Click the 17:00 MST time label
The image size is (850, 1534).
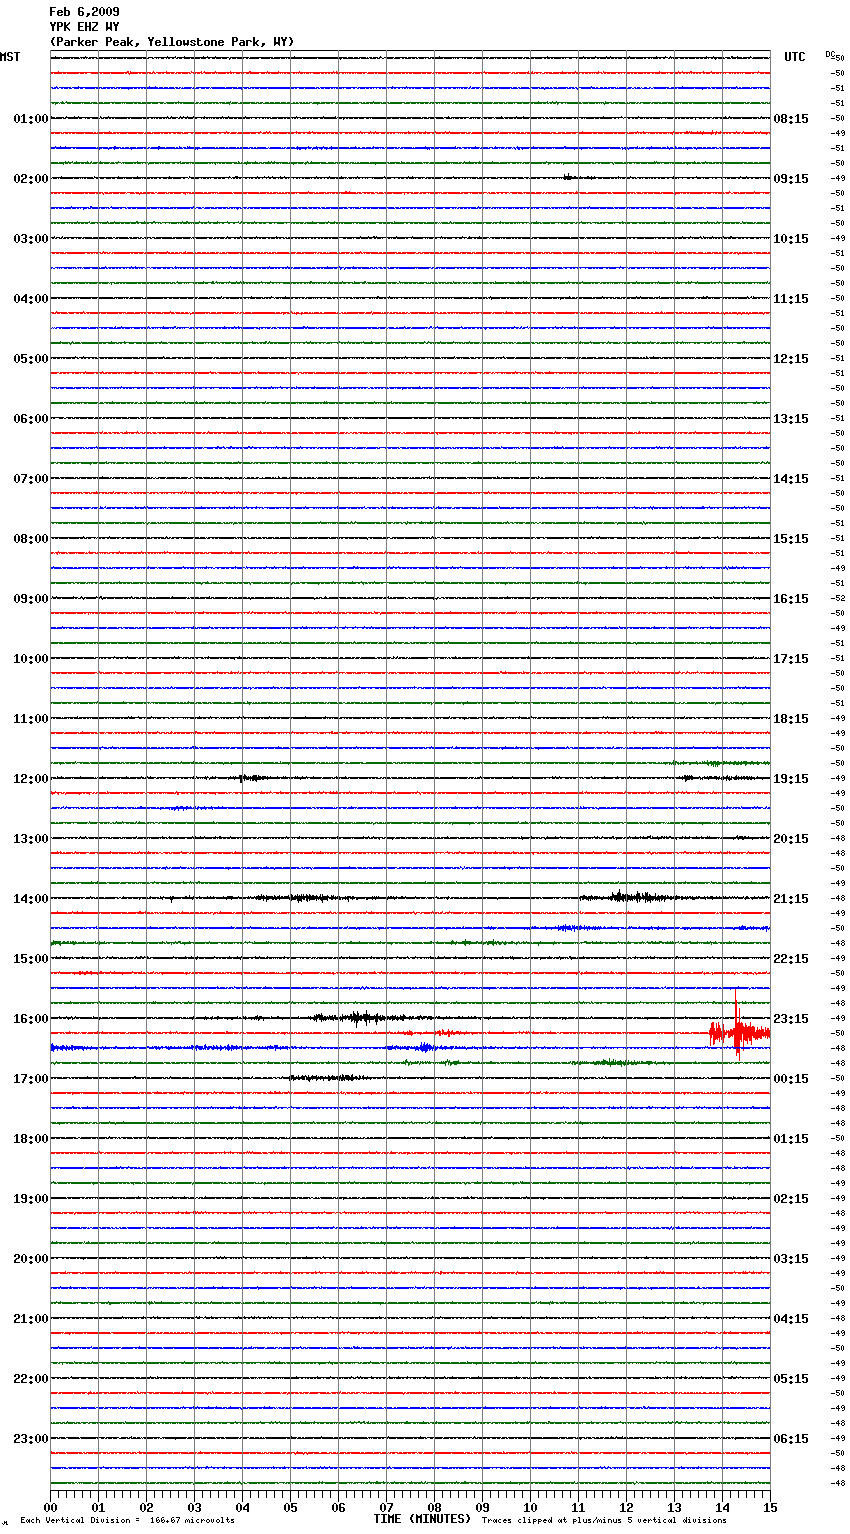pos(31,1079)
